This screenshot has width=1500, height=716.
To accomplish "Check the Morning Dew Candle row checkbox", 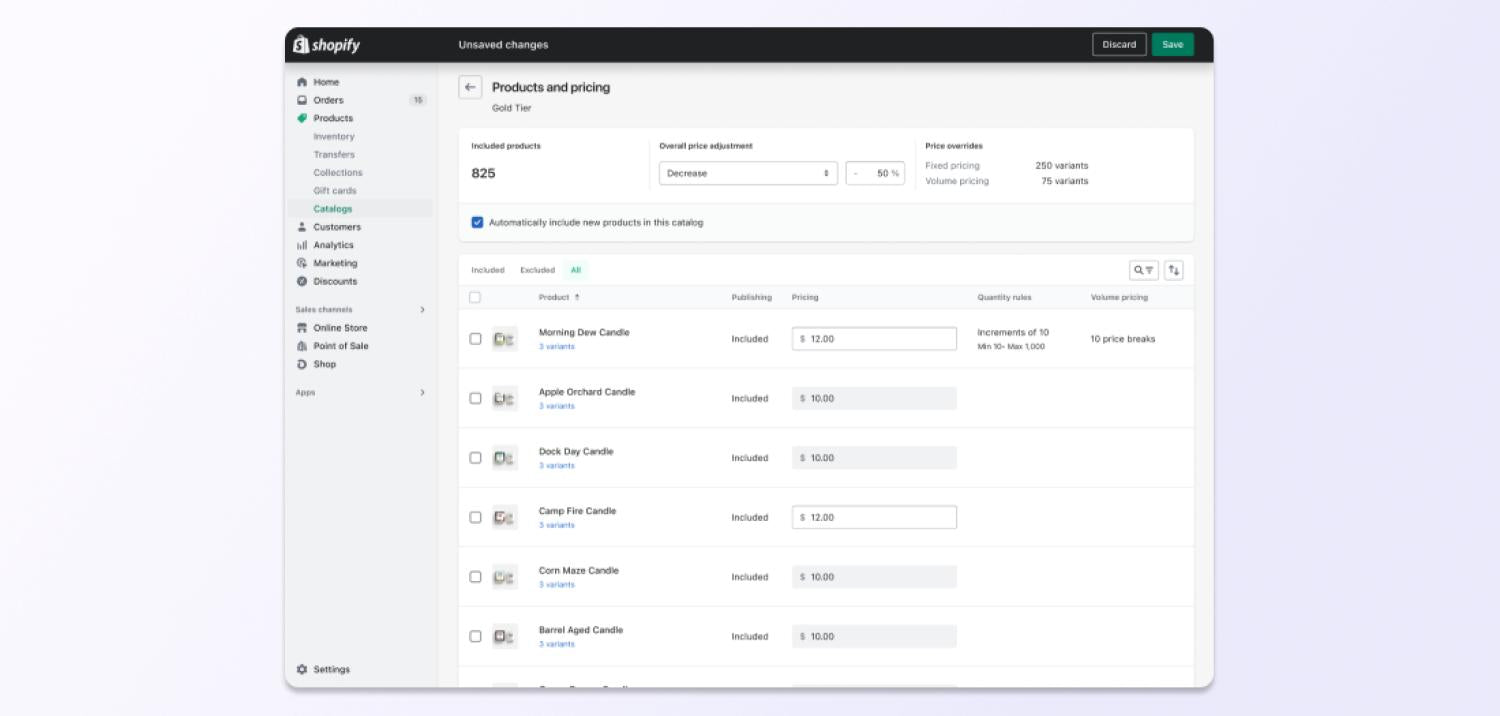I will click(x=473, y=337).
